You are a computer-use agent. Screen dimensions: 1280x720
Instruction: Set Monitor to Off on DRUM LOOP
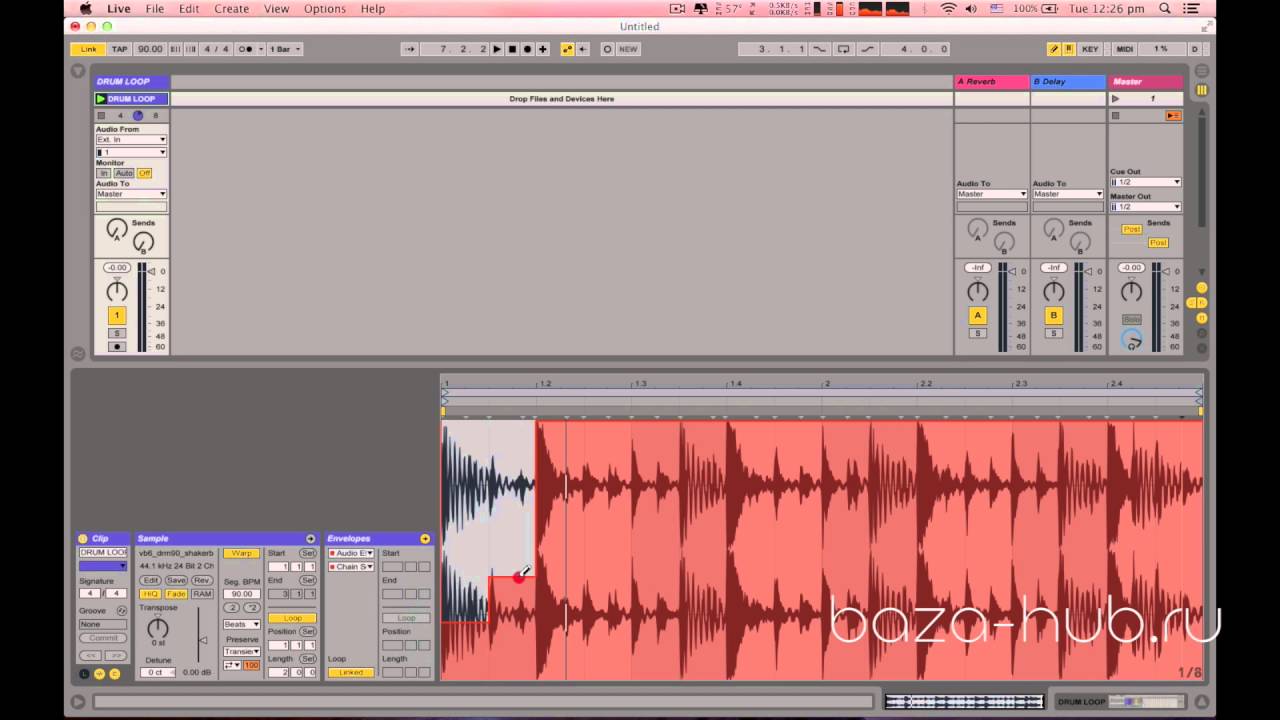[144, 173]
